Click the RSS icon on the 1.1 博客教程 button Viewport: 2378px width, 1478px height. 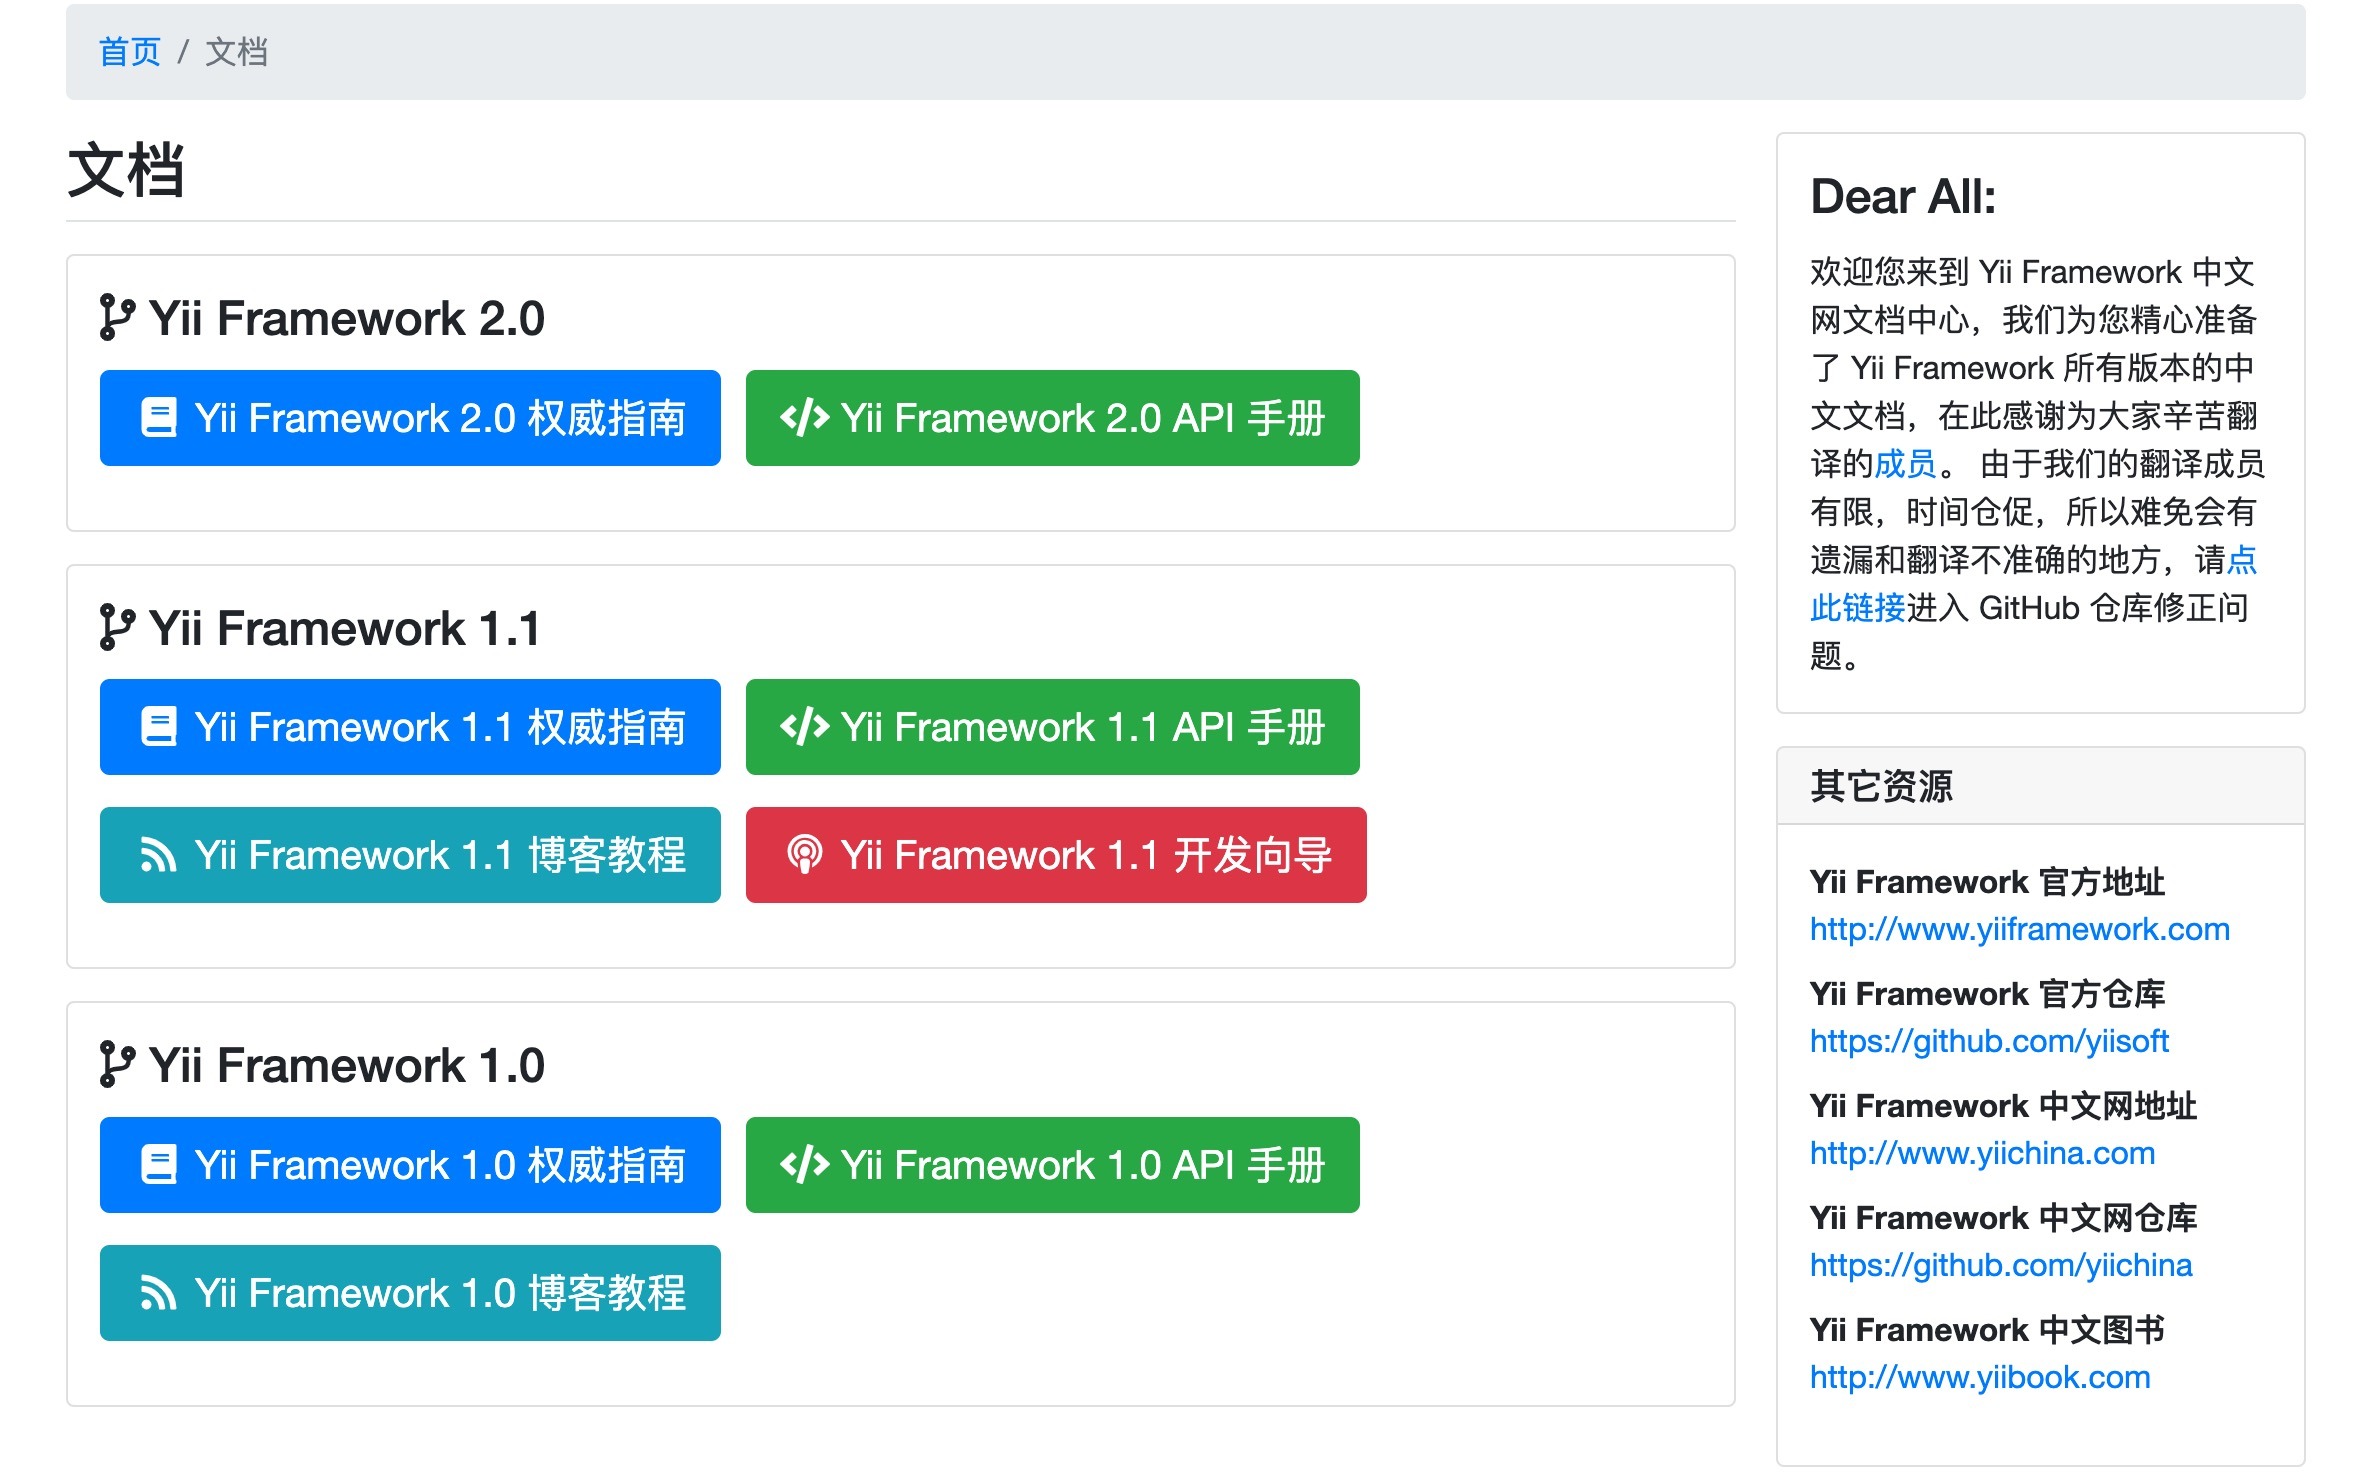coord(159,856)
